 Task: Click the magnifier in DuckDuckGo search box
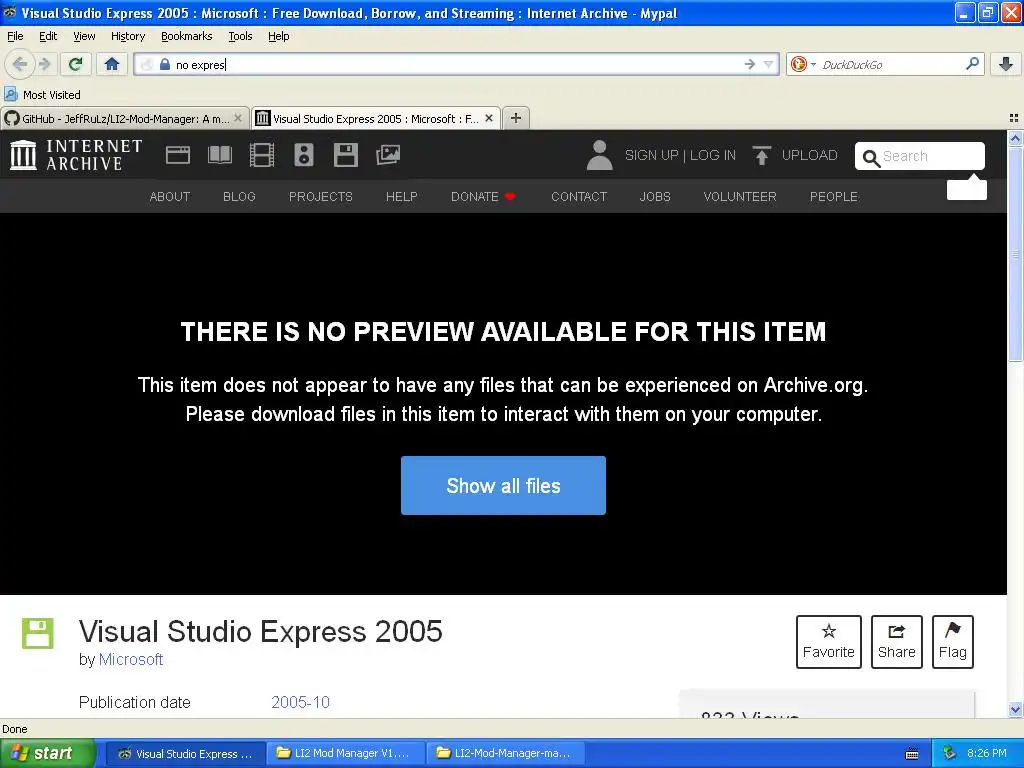972,64
